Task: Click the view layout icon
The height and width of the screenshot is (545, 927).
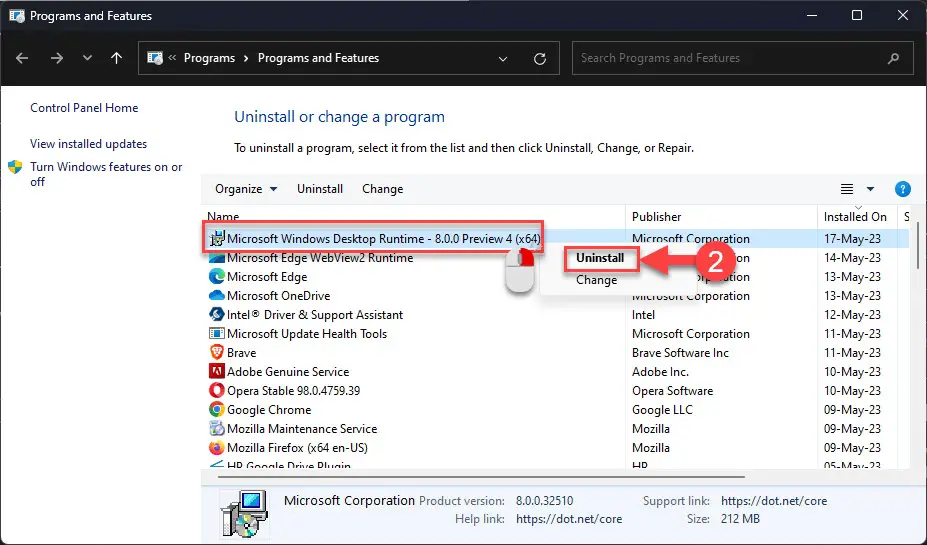Action: pos(847,189)
